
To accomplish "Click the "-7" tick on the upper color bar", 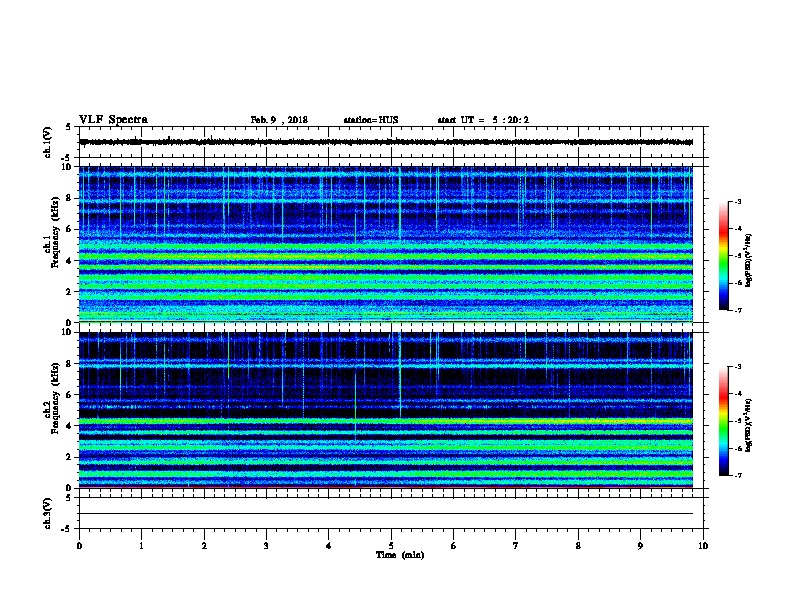I will coord(737,310).
